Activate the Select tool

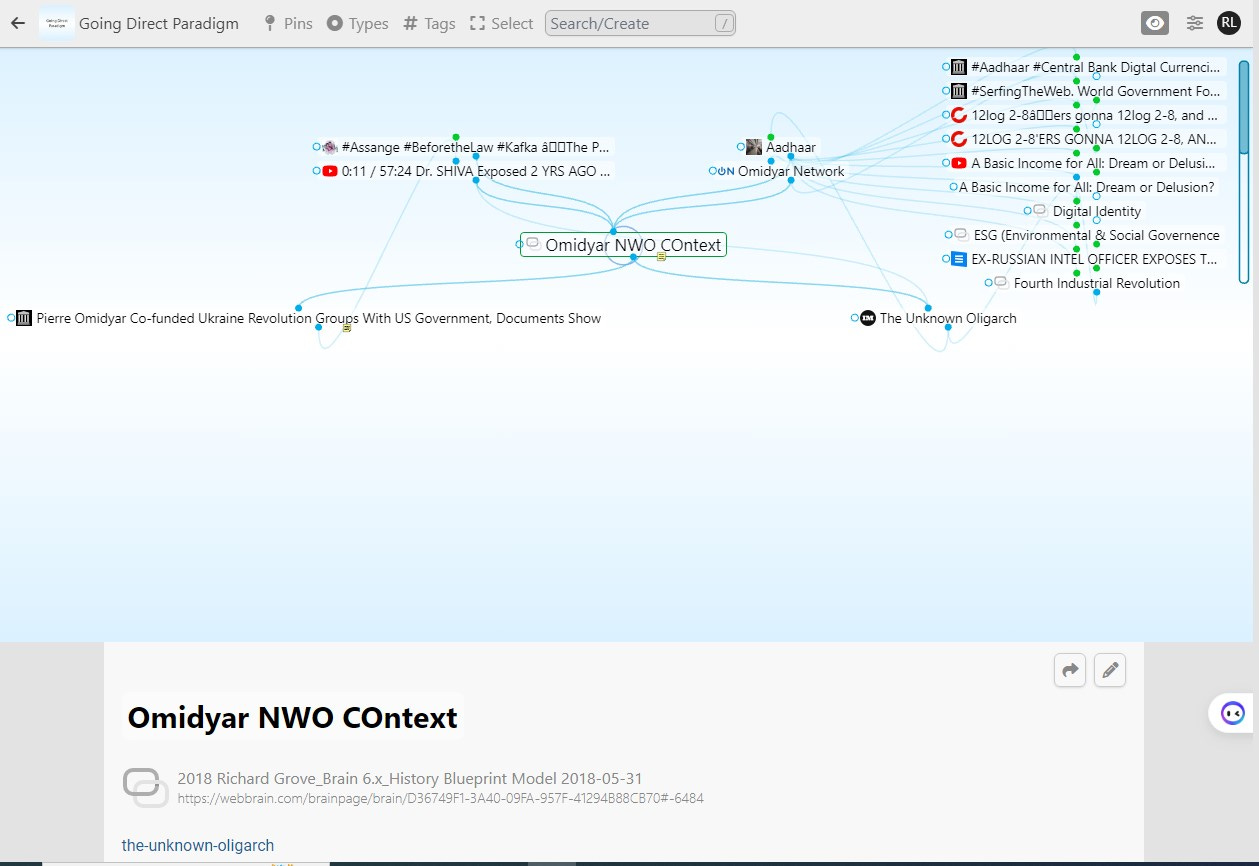(501, 23)
